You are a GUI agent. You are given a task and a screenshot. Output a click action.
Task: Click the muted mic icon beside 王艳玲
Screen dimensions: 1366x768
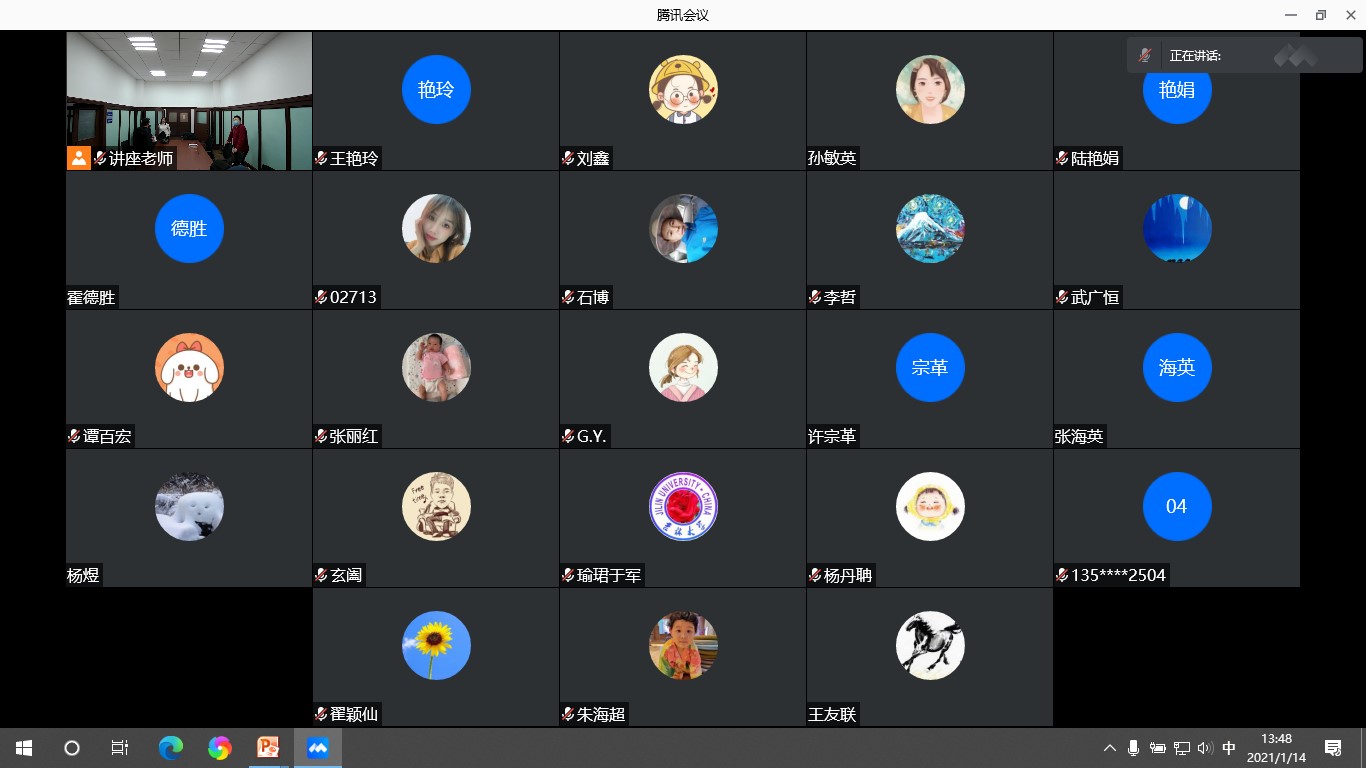click(x=322, y=158)
